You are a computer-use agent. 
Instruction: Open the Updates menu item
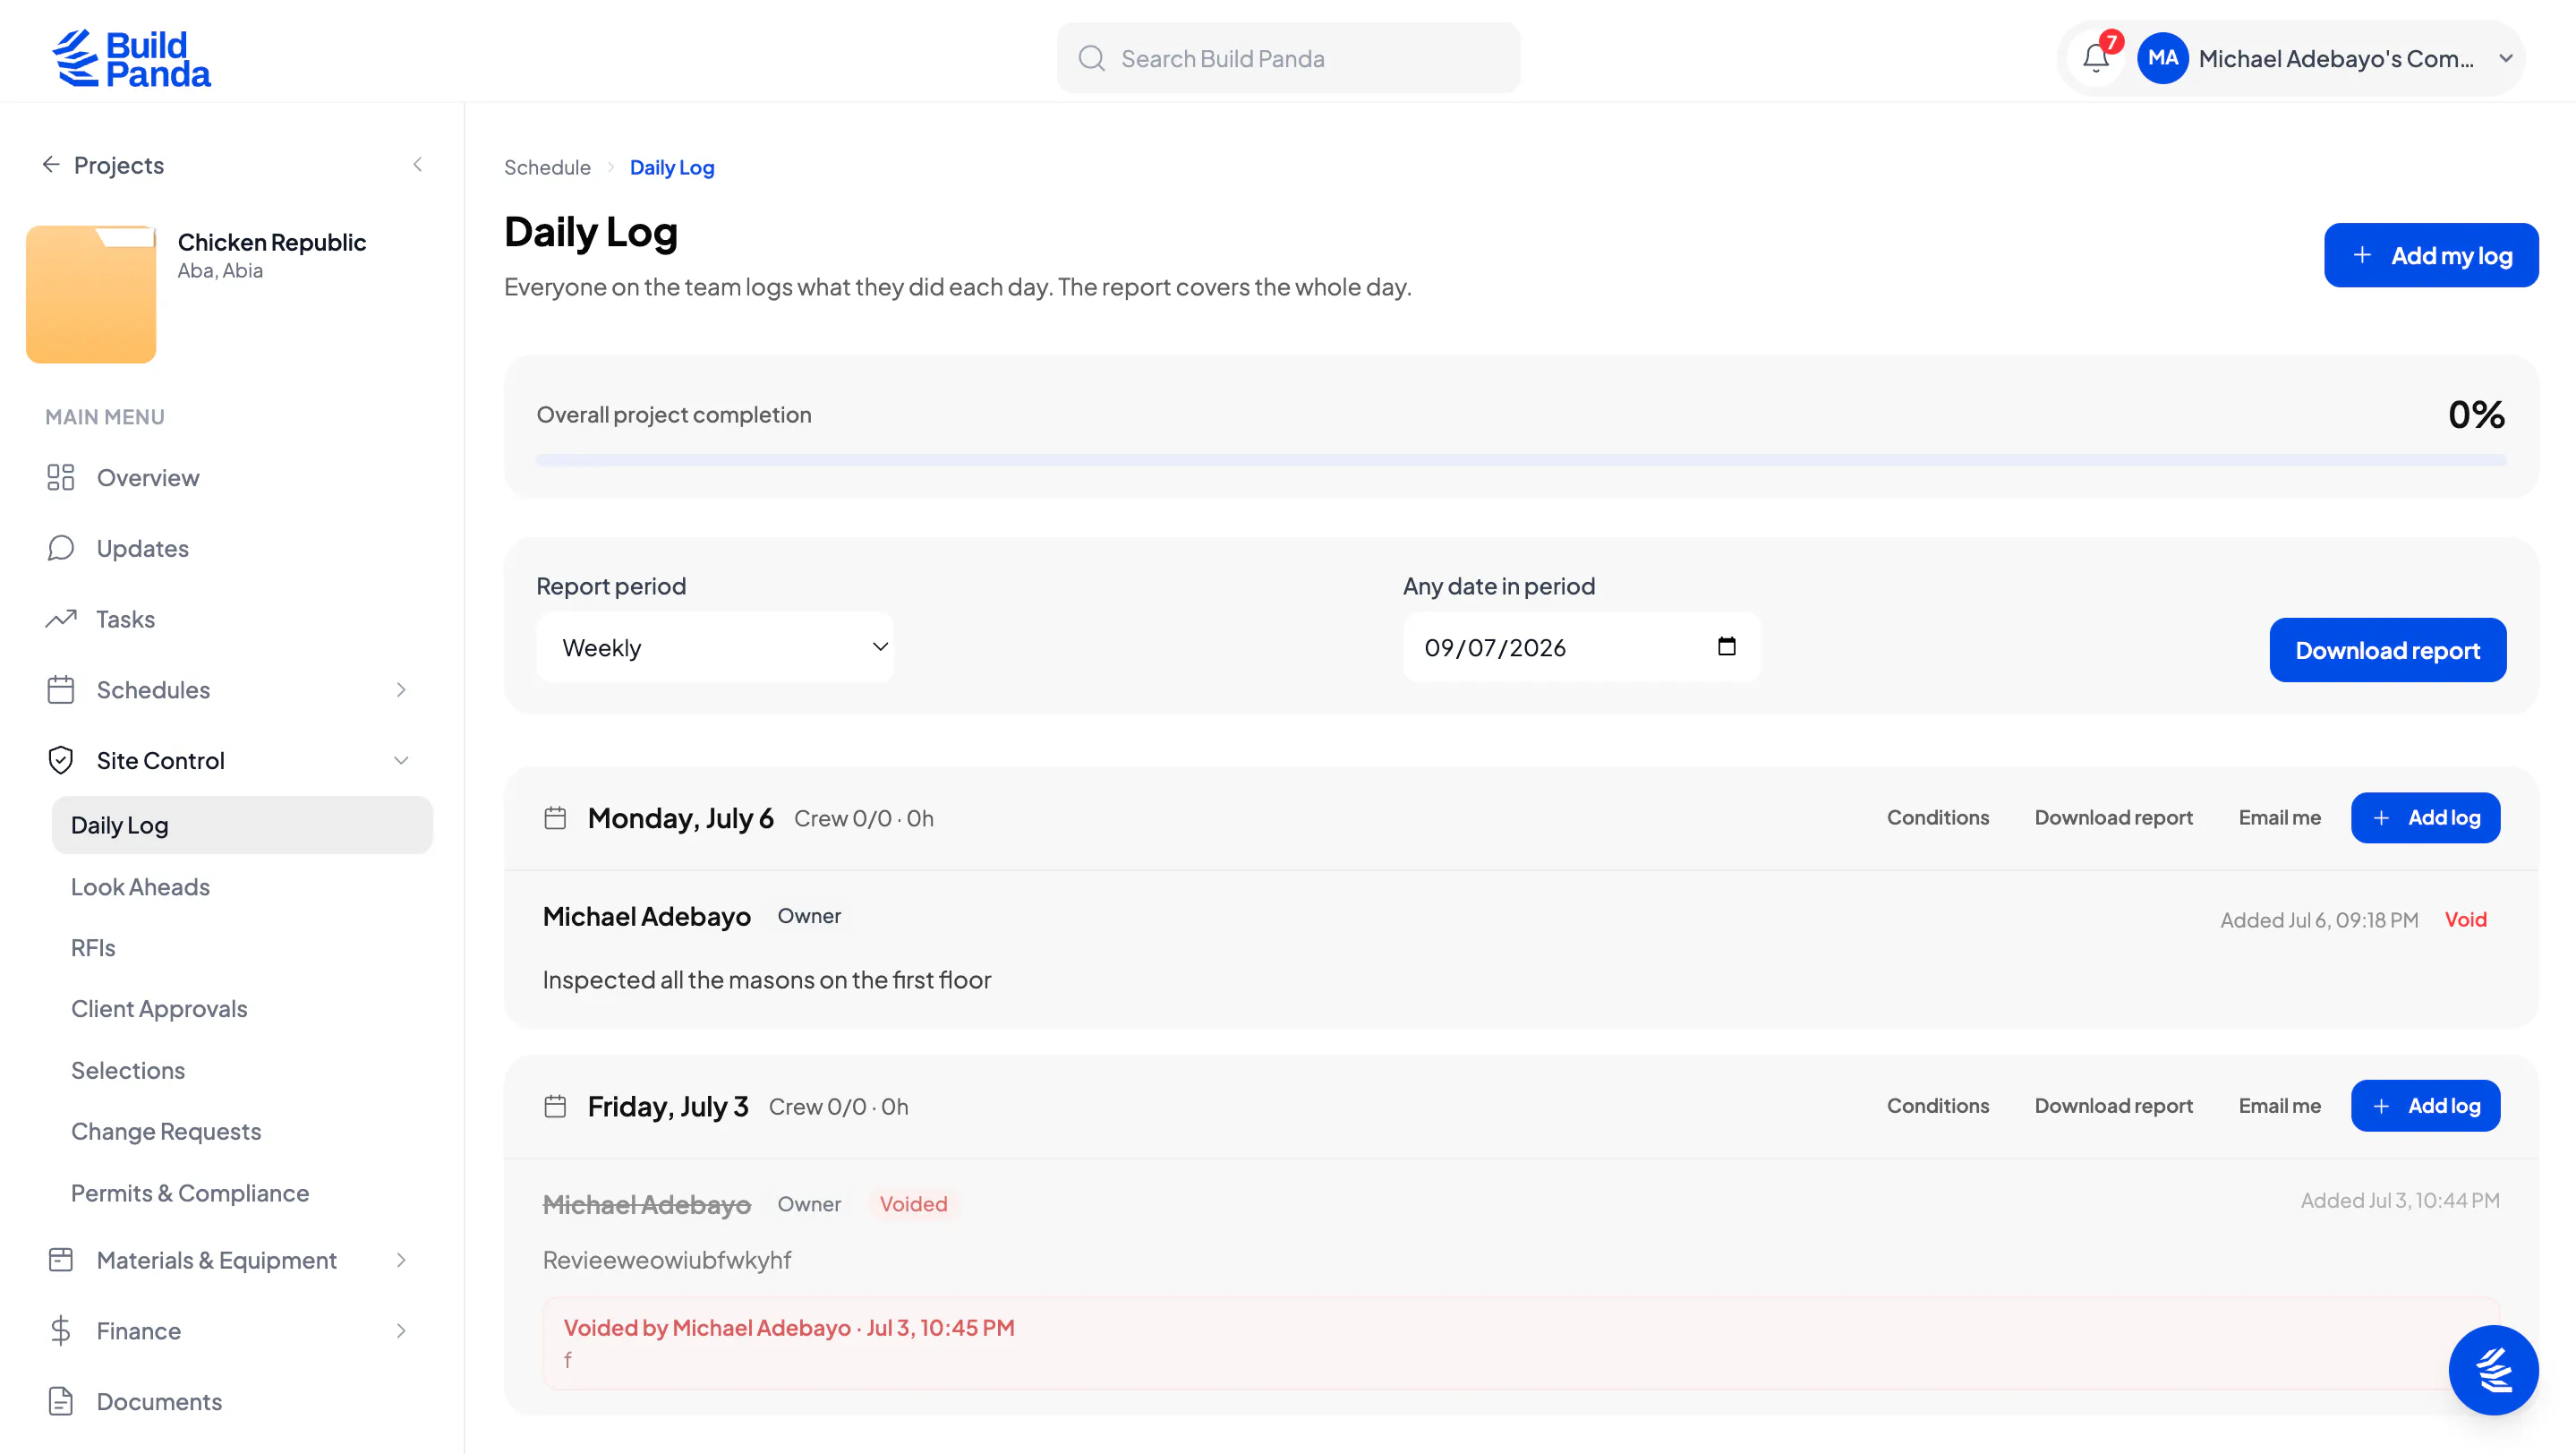tap(142, 548)
